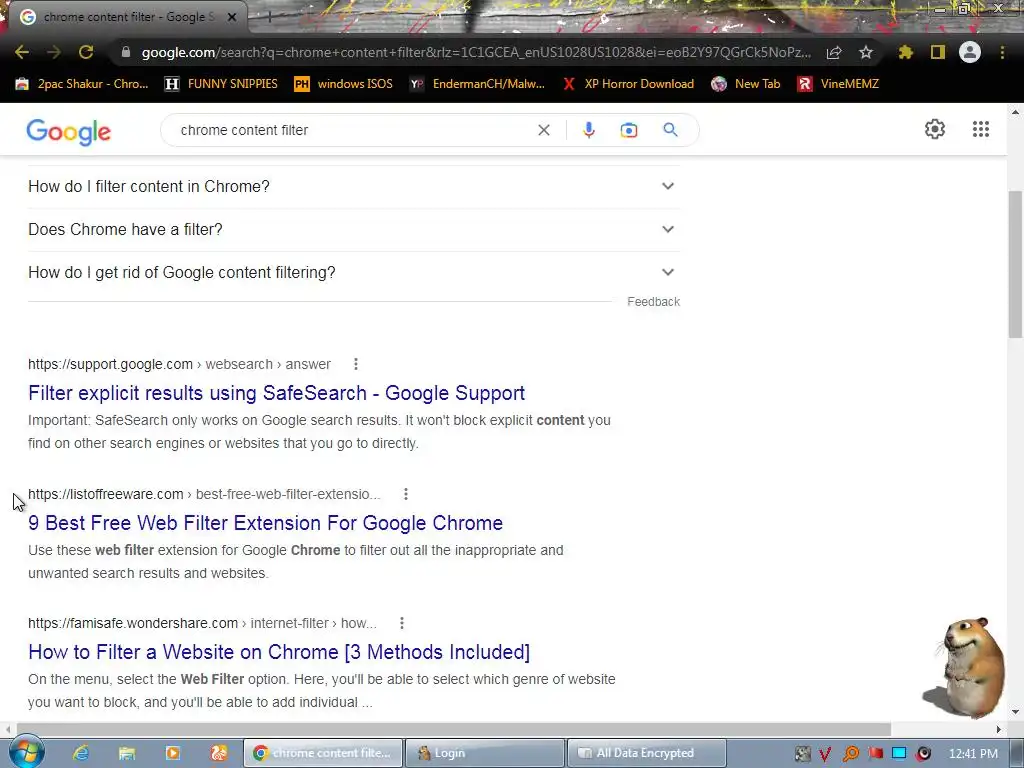Click the https://listoffreeware.com breadcrumb

(106, 494)
